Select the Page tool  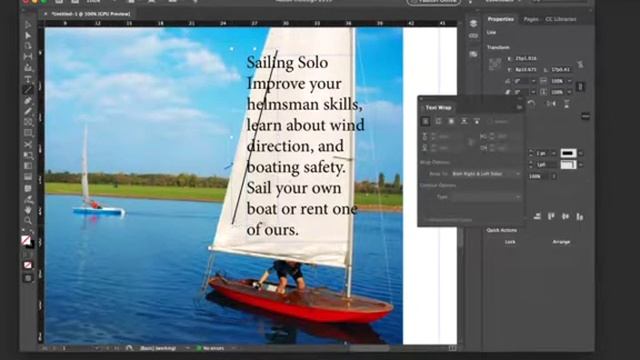point(28,47)
